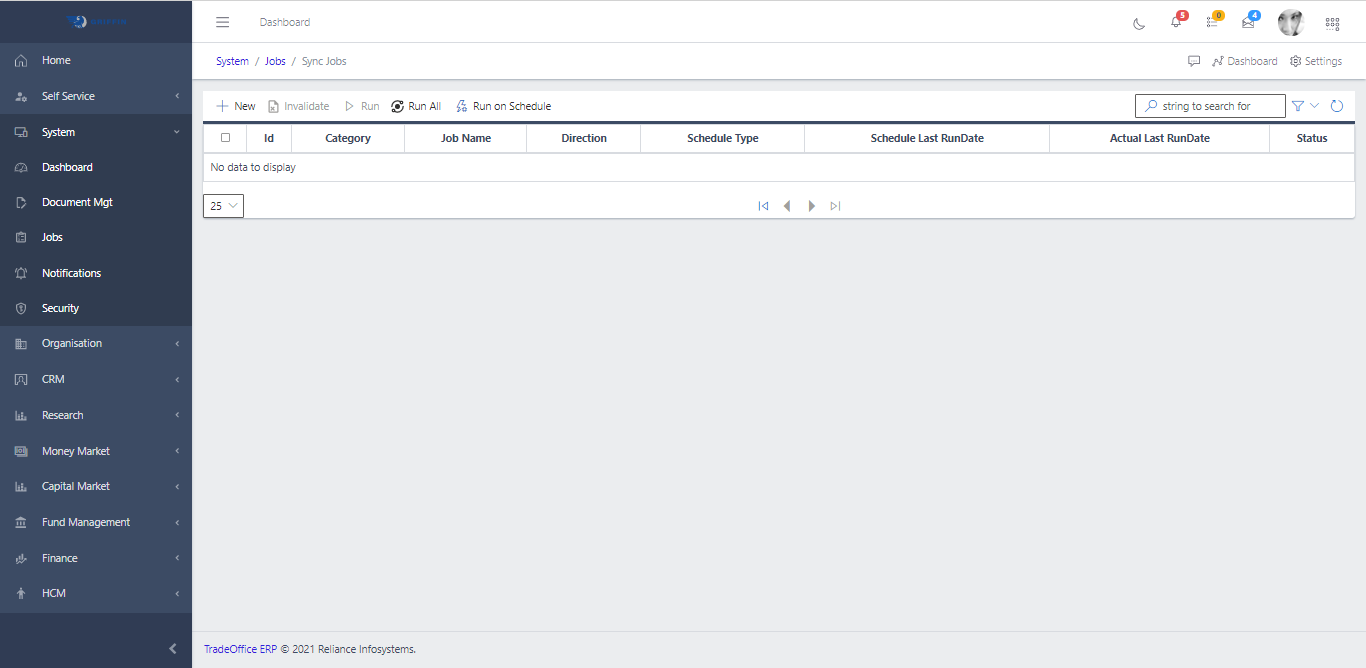Sort by Category column header
The width and height of the screenshot is (1366, 668).
(348, 138)
